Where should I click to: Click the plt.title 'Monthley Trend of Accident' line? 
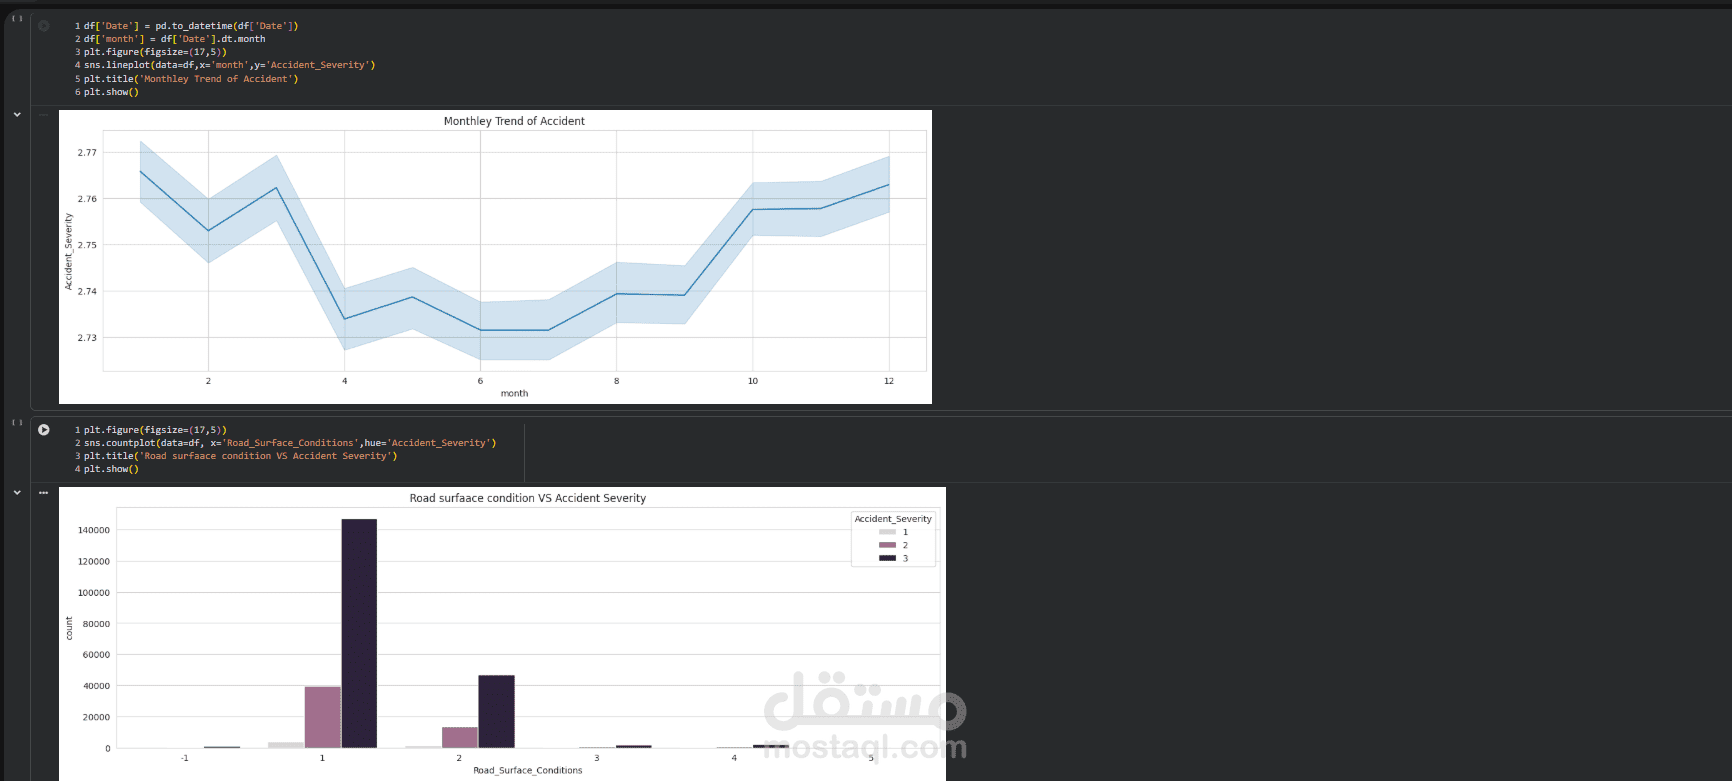[x=191, y=79]
